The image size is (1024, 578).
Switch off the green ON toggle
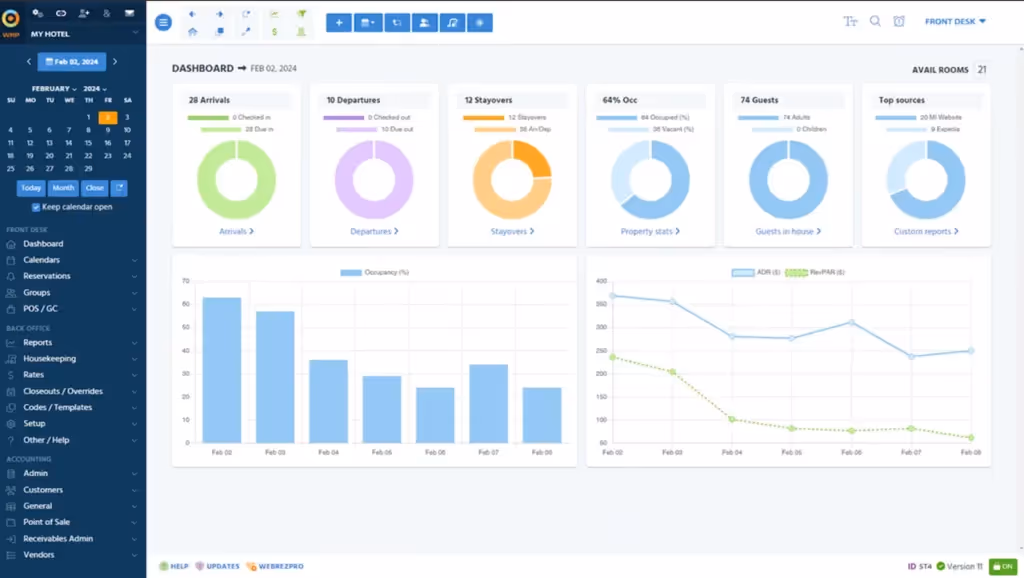(x=1003, y=565)
